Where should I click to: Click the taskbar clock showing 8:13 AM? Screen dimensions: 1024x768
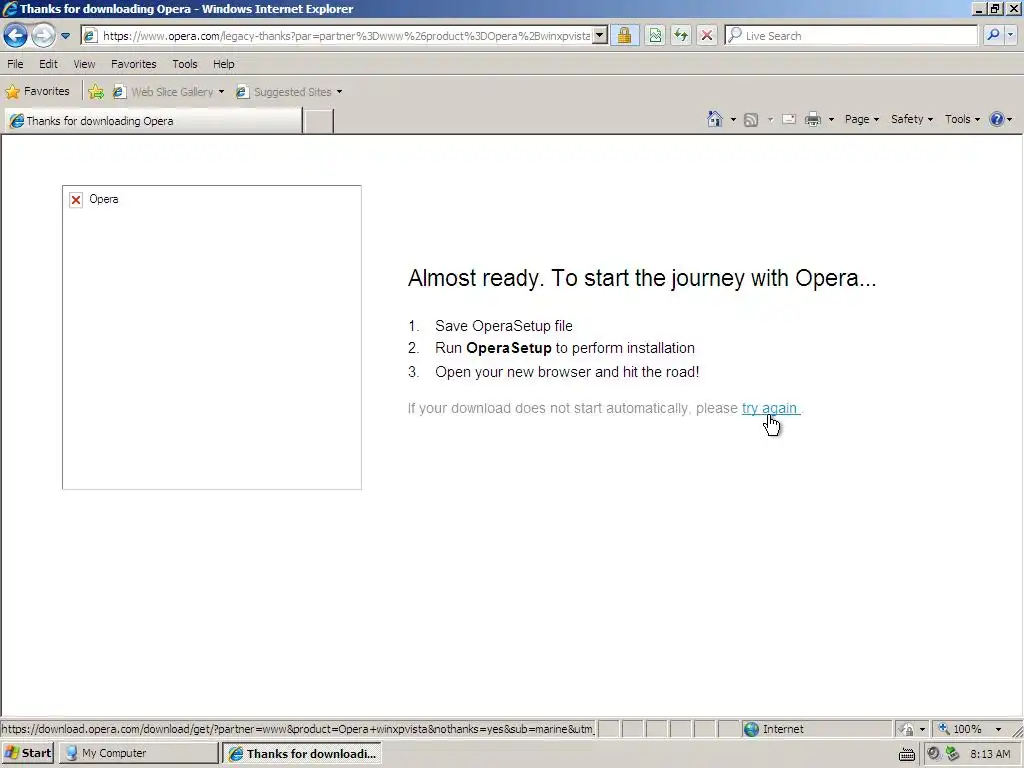[x=990, y=754]
